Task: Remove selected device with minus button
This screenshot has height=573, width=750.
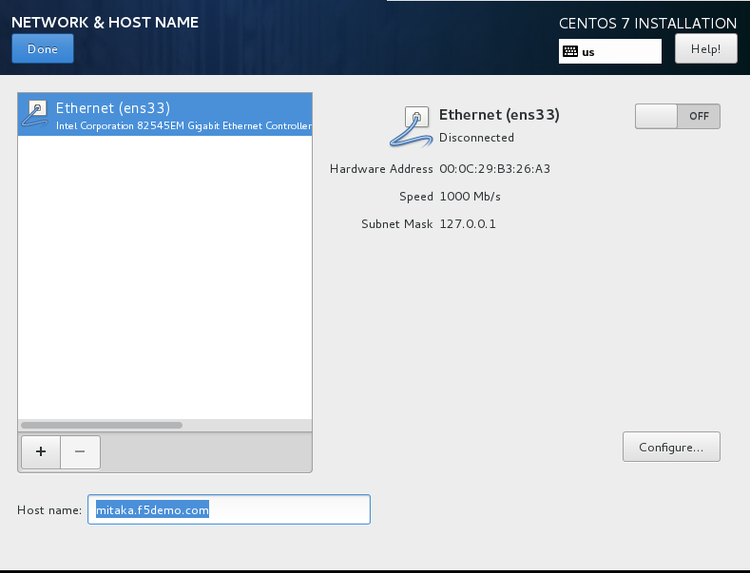Action: 80,452
